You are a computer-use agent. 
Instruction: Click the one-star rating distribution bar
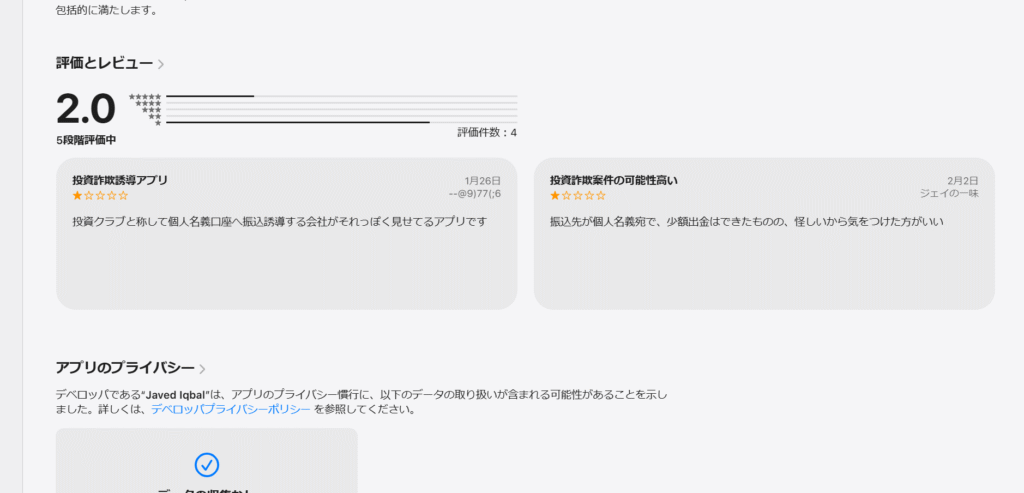click(342, 122)
